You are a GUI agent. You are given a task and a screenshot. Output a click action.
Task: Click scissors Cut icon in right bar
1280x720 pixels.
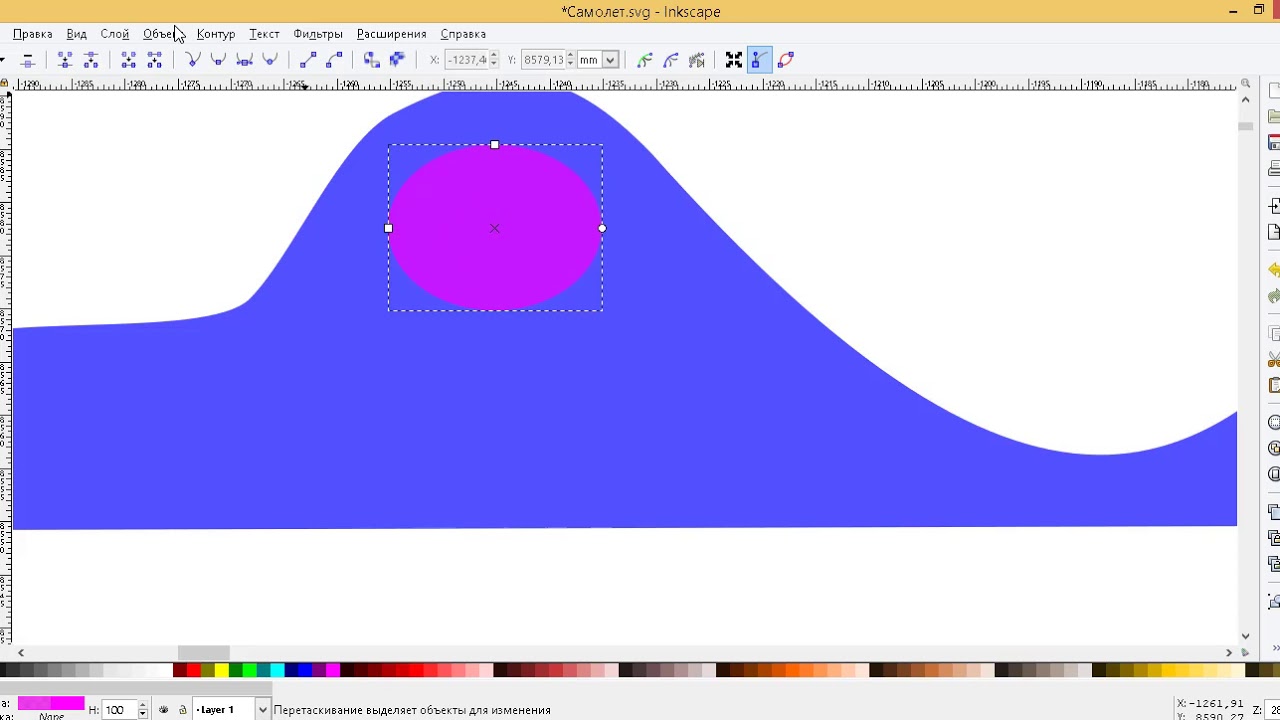pyautogui.click(x=1274, y=359)
